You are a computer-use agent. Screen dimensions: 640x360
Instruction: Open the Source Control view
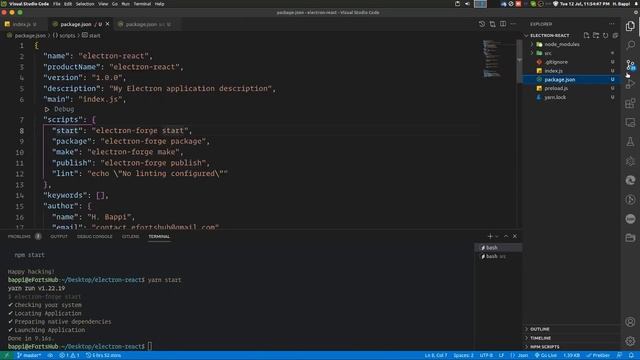(630, 64)
